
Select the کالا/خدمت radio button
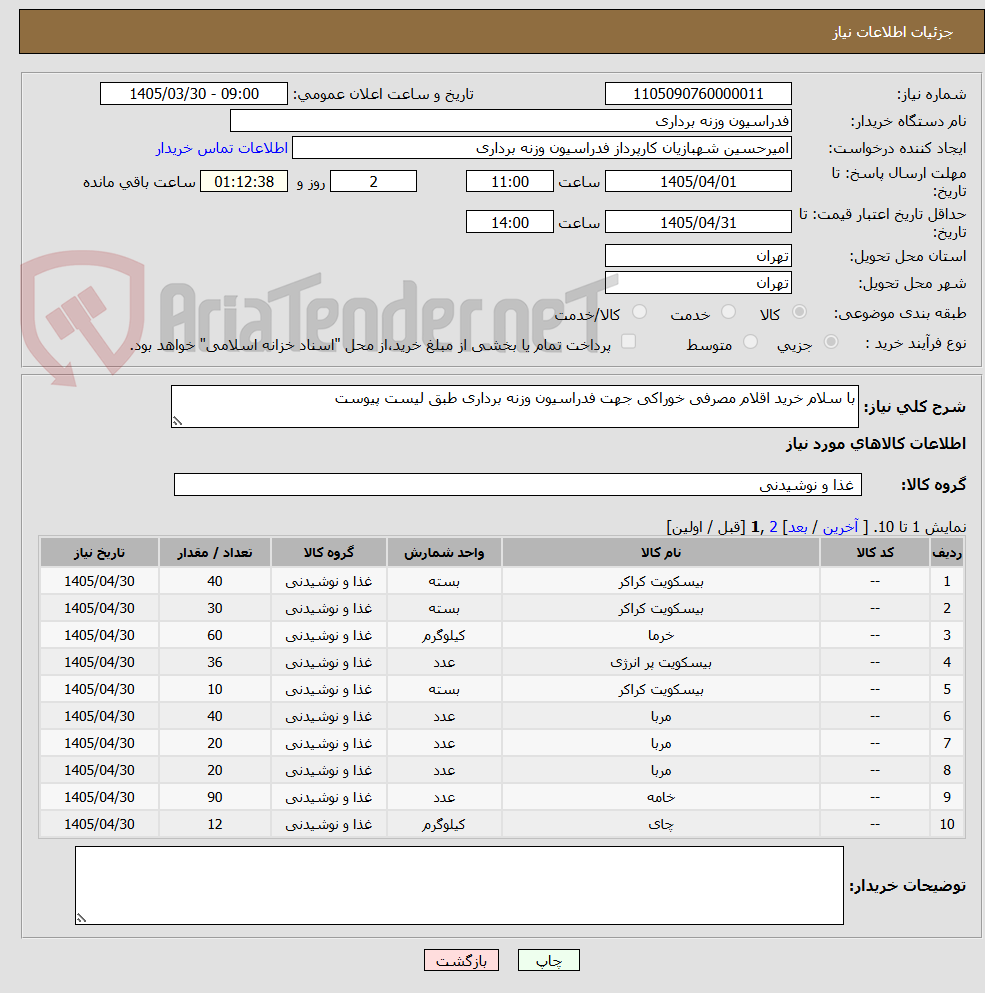click(639, 312)
